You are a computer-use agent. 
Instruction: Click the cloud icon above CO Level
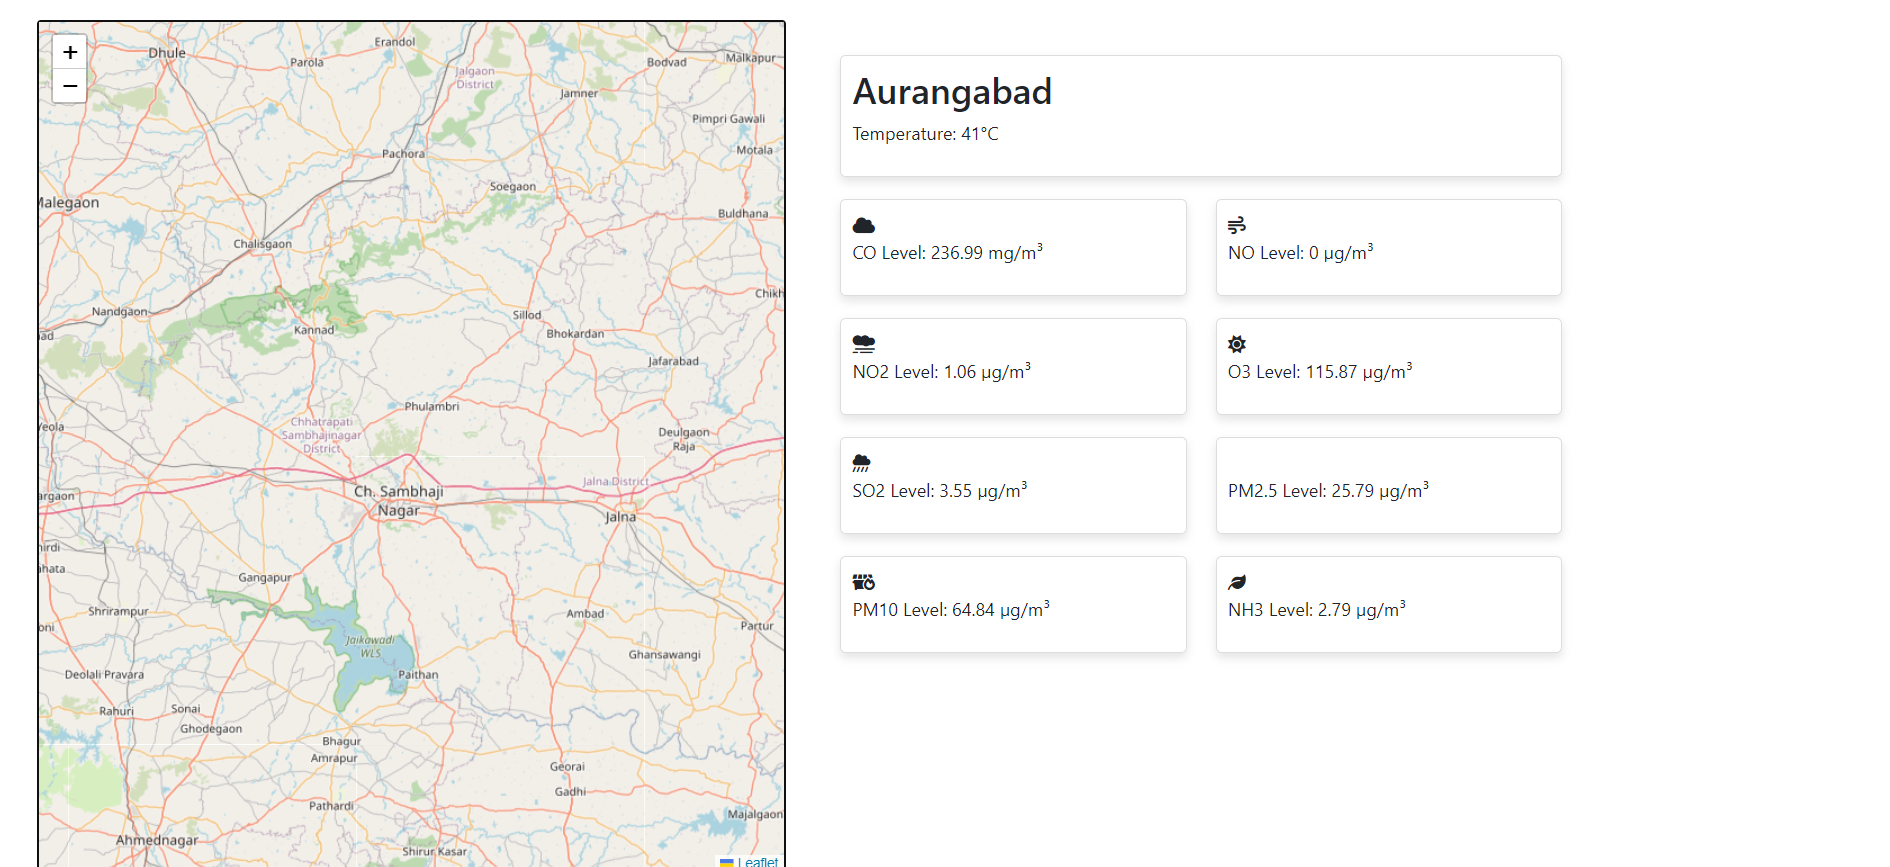click(x=864, y=225)
